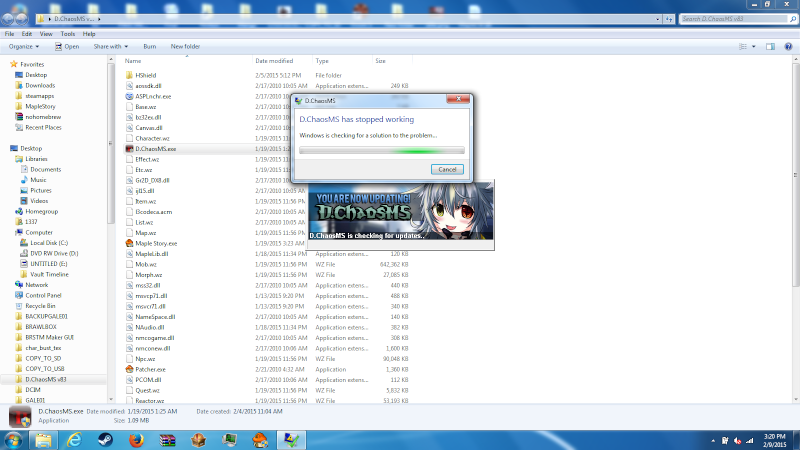The image size is (800, 450).
Task: Open the Tools menu
Action: pyautogui.click(x=67, y=34)
